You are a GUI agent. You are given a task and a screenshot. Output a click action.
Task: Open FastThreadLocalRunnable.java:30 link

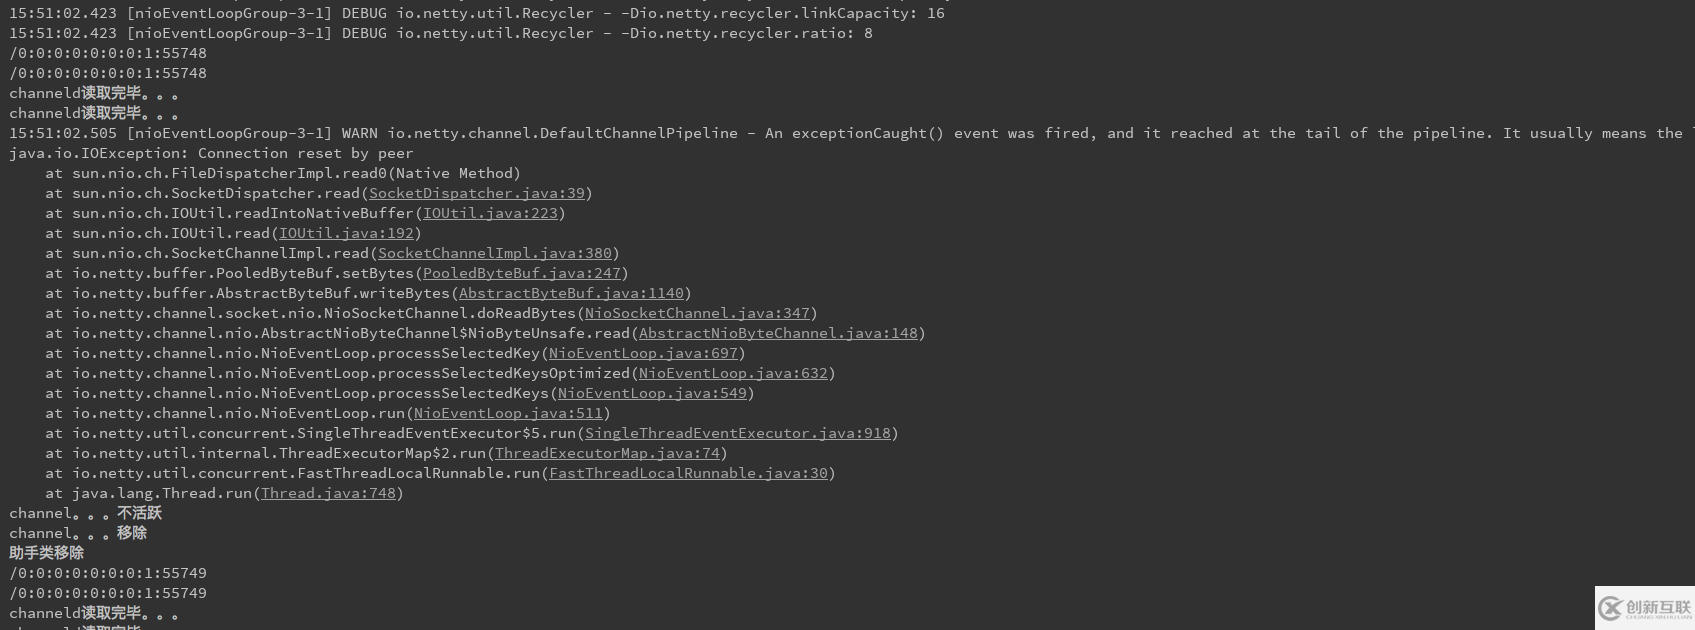coord(688,473)
